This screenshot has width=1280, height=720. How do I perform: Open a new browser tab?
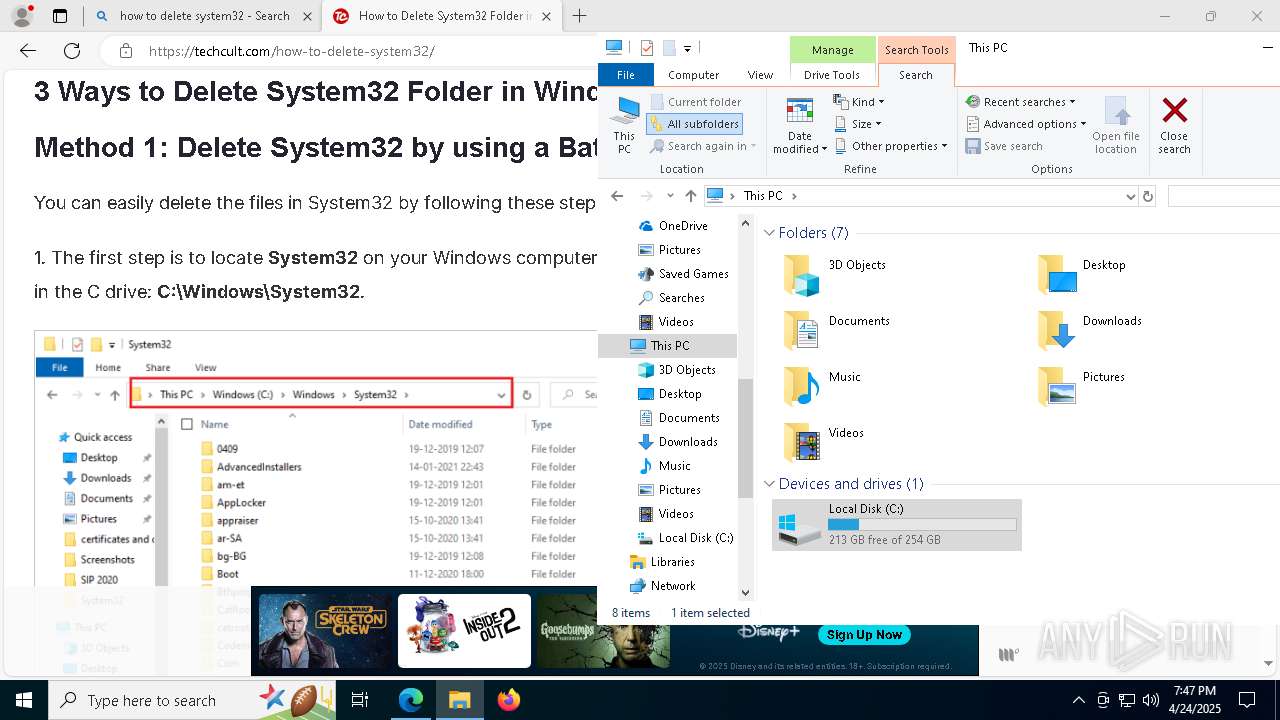pyautogui.click(x=580, y=16)
